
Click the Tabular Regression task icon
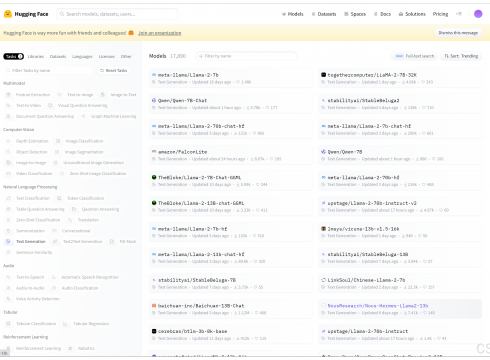point(65,324)
